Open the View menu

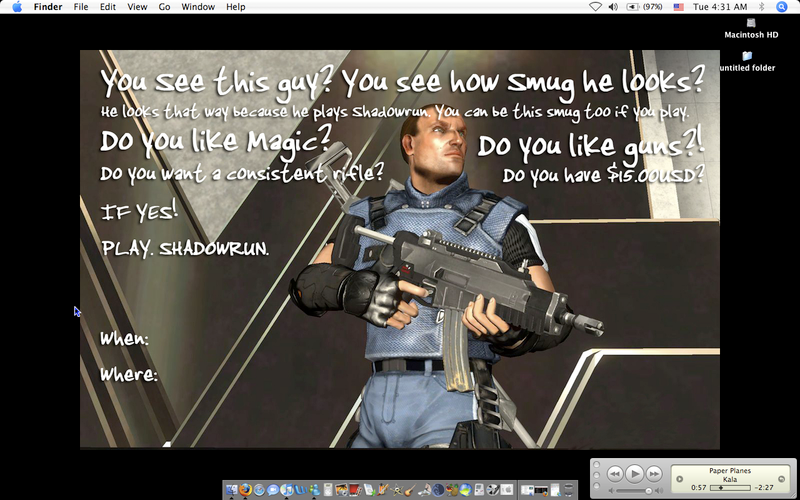pyautogui.click(x=137, y=7)
